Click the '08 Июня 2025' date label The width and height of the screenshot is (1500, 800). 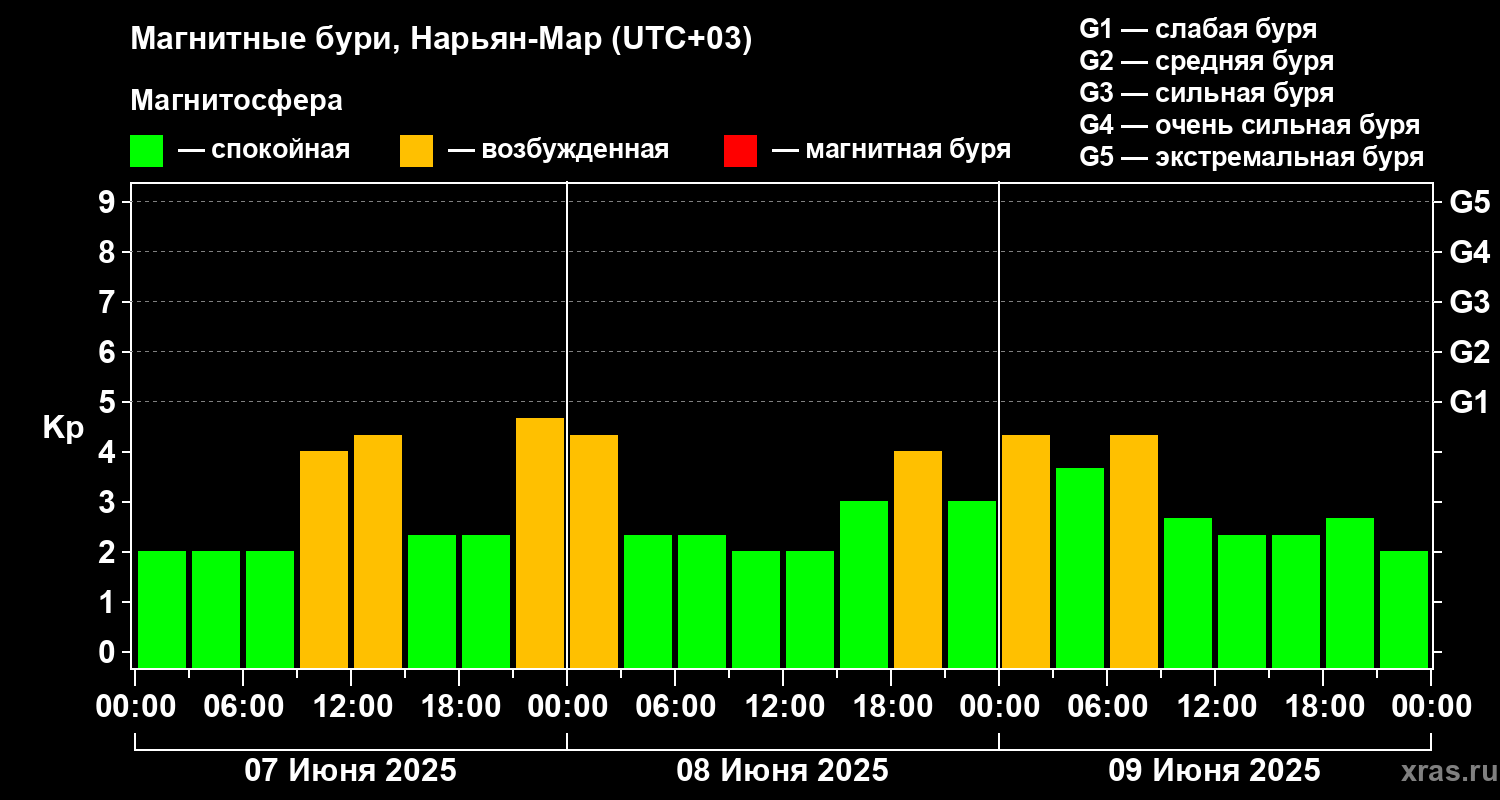782,771
